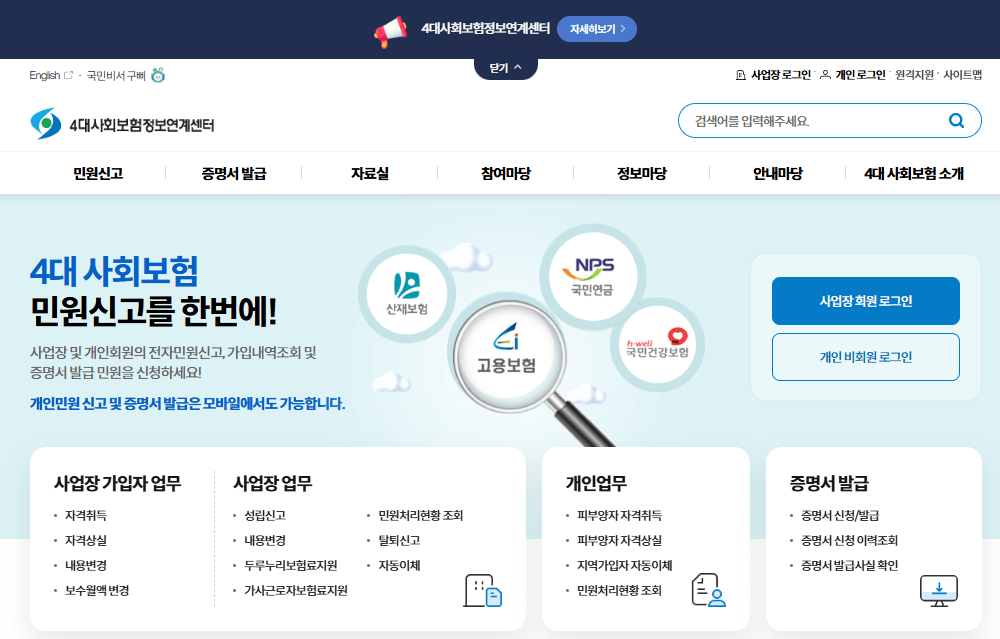1000x639 pixels.
Task: Open the 참여마당 menu
Action: click(506, 173)
